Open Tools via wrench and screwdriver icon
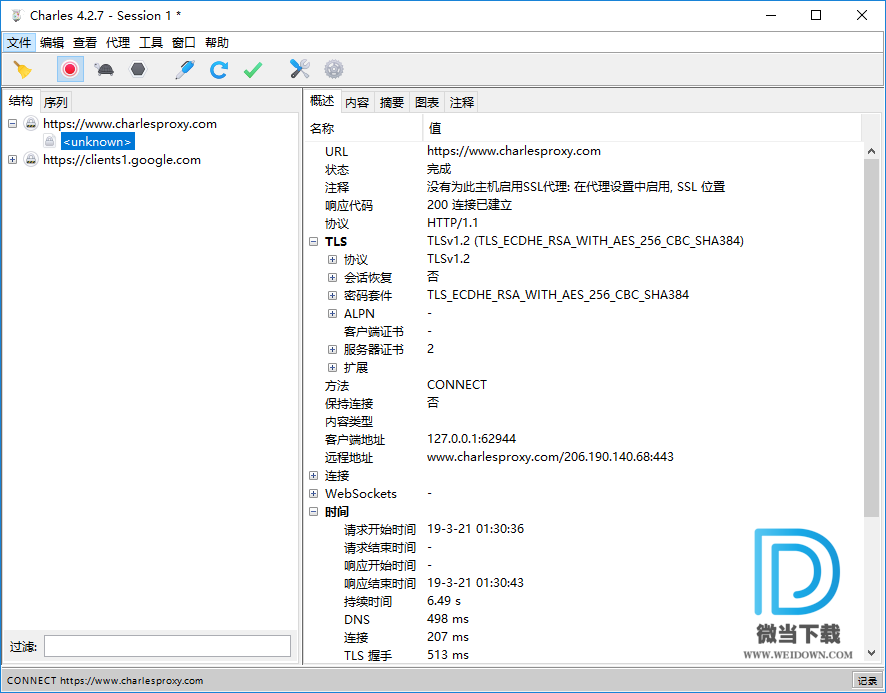 pos(299,70)
